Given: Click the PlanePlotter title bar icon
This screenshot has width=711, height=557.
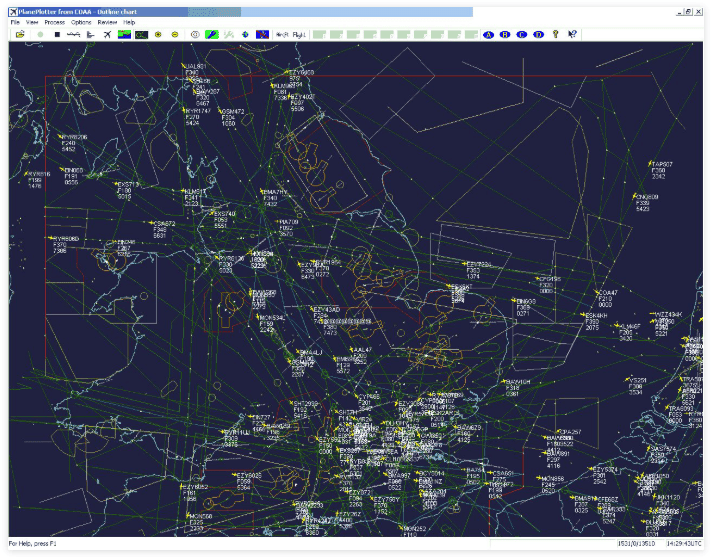Looking at the screenshot, I should [14, 12].
